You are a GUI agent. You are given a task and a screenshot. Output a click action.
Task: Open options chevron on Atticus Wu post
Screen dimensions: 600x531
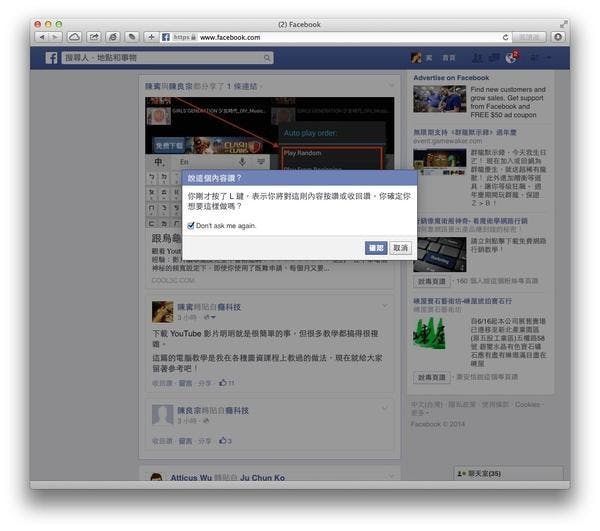(391, 476)
